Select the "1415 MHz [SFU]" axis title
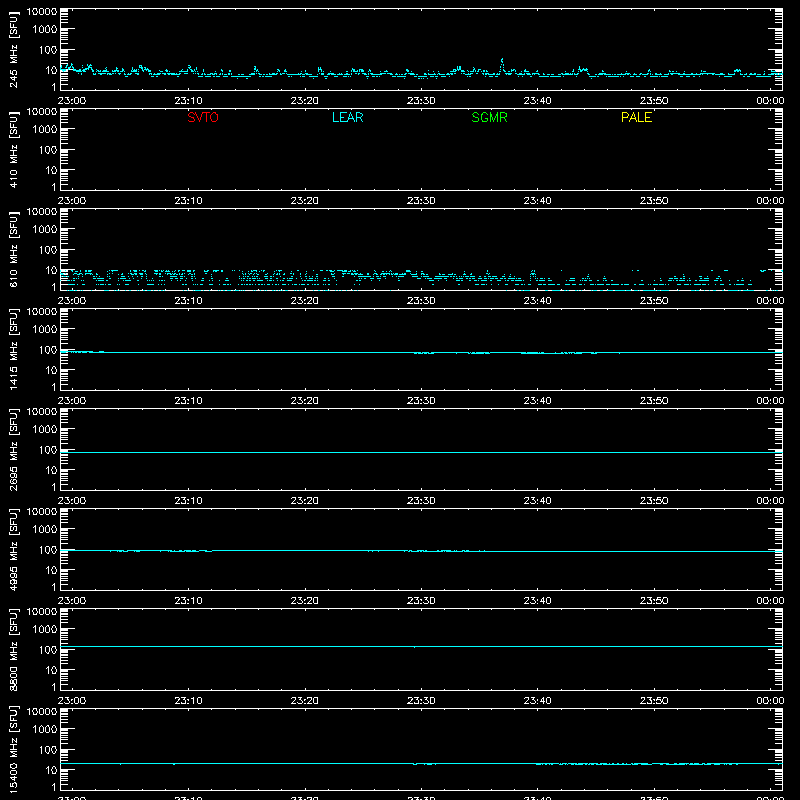Screen dimensions: 800x800 [x=14, y=349]
